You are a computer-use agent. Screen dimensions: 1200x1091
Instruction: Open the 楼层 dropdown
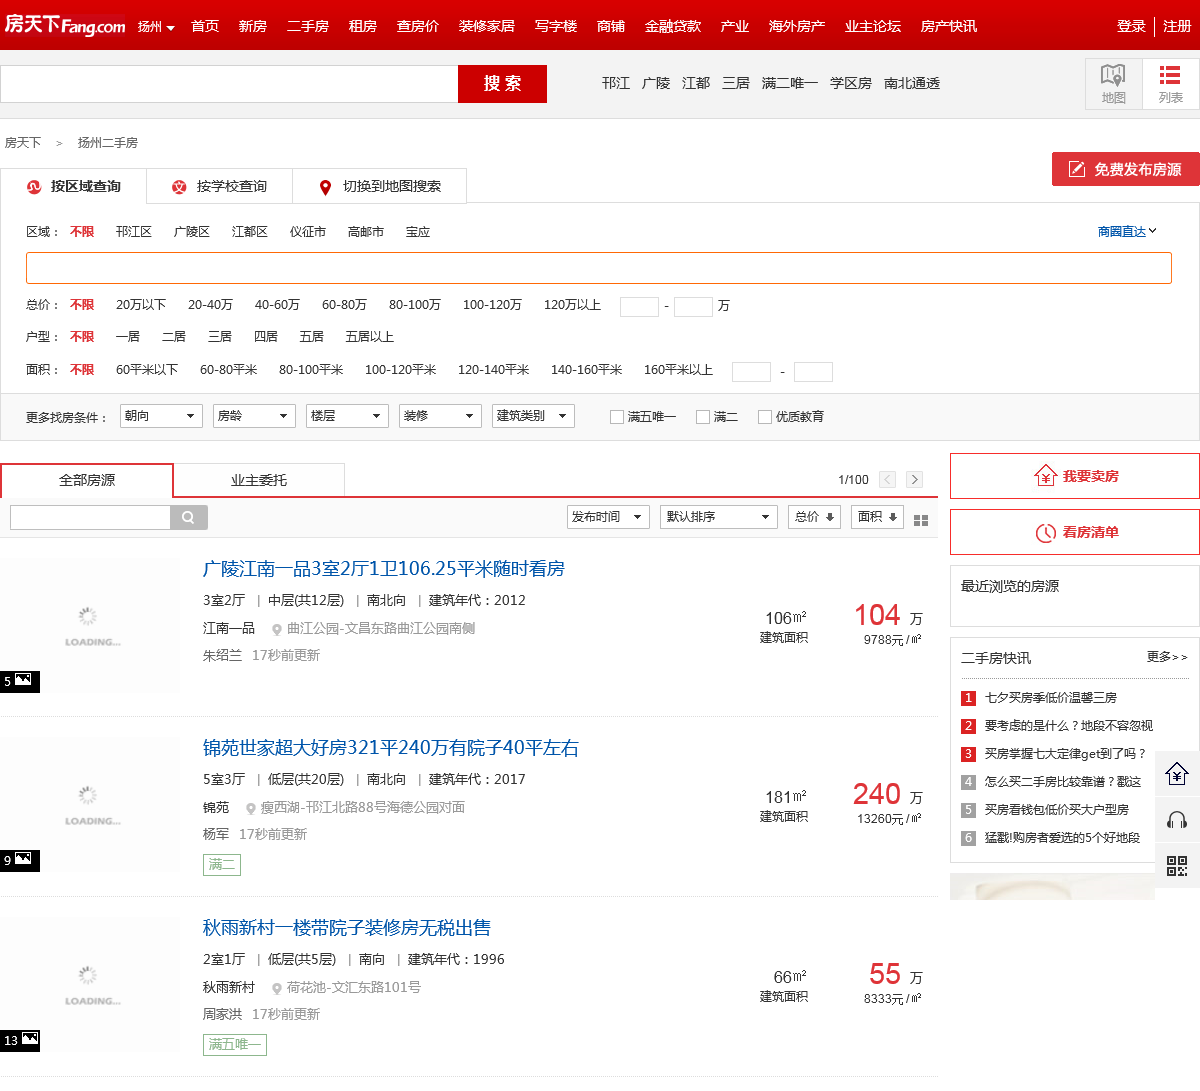[347, 416]
